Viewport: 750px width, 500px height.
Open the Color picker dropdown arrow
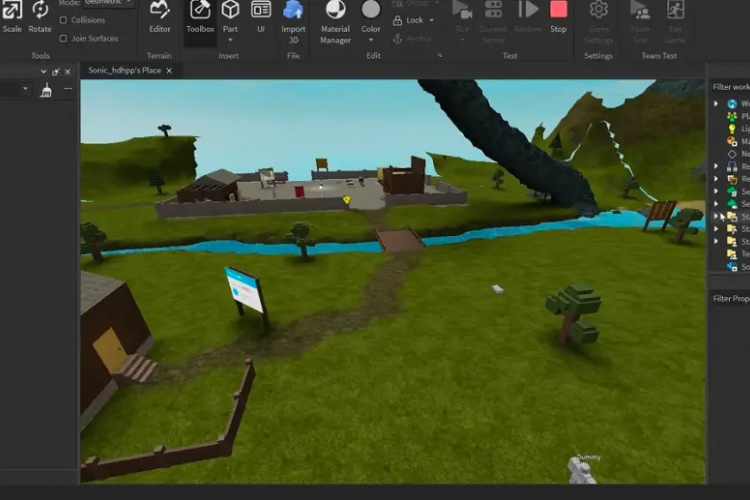point(371,40)
